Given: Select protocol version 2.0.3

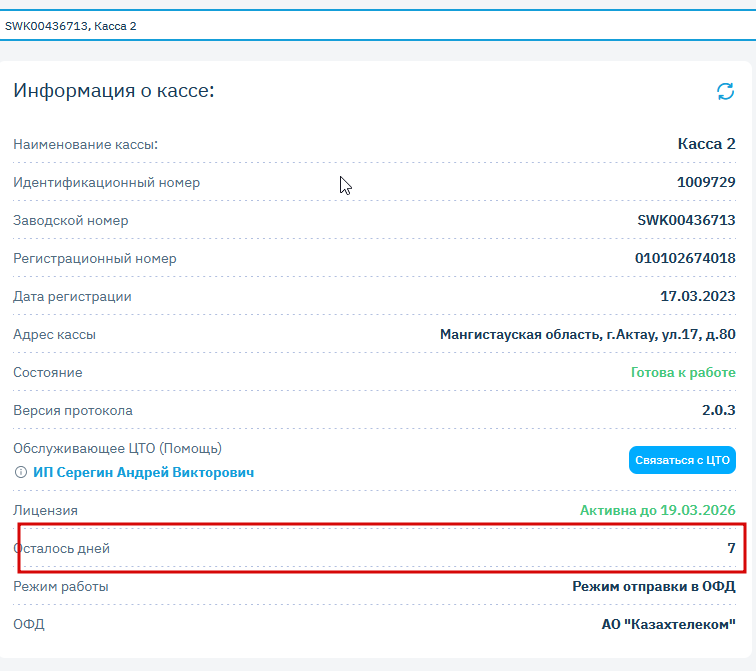Looking at the screenshot, I should pyautogui.click(x=718, y=410).
